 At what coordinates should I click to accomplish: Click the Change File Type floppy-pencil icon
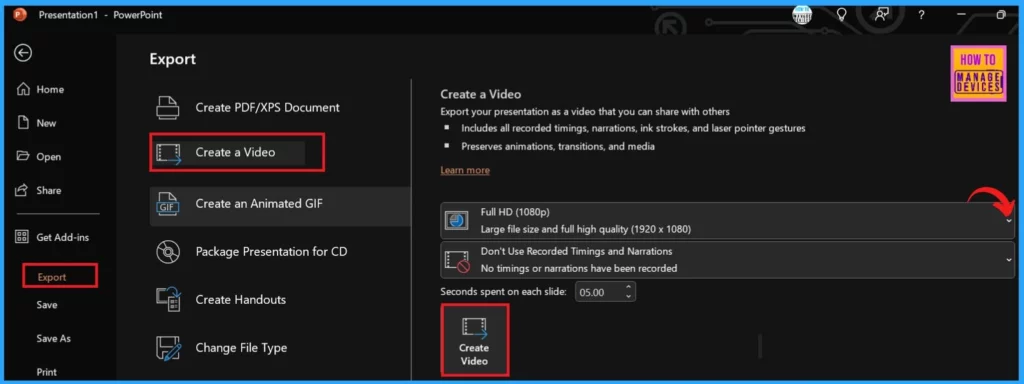(x=168, y=349)
